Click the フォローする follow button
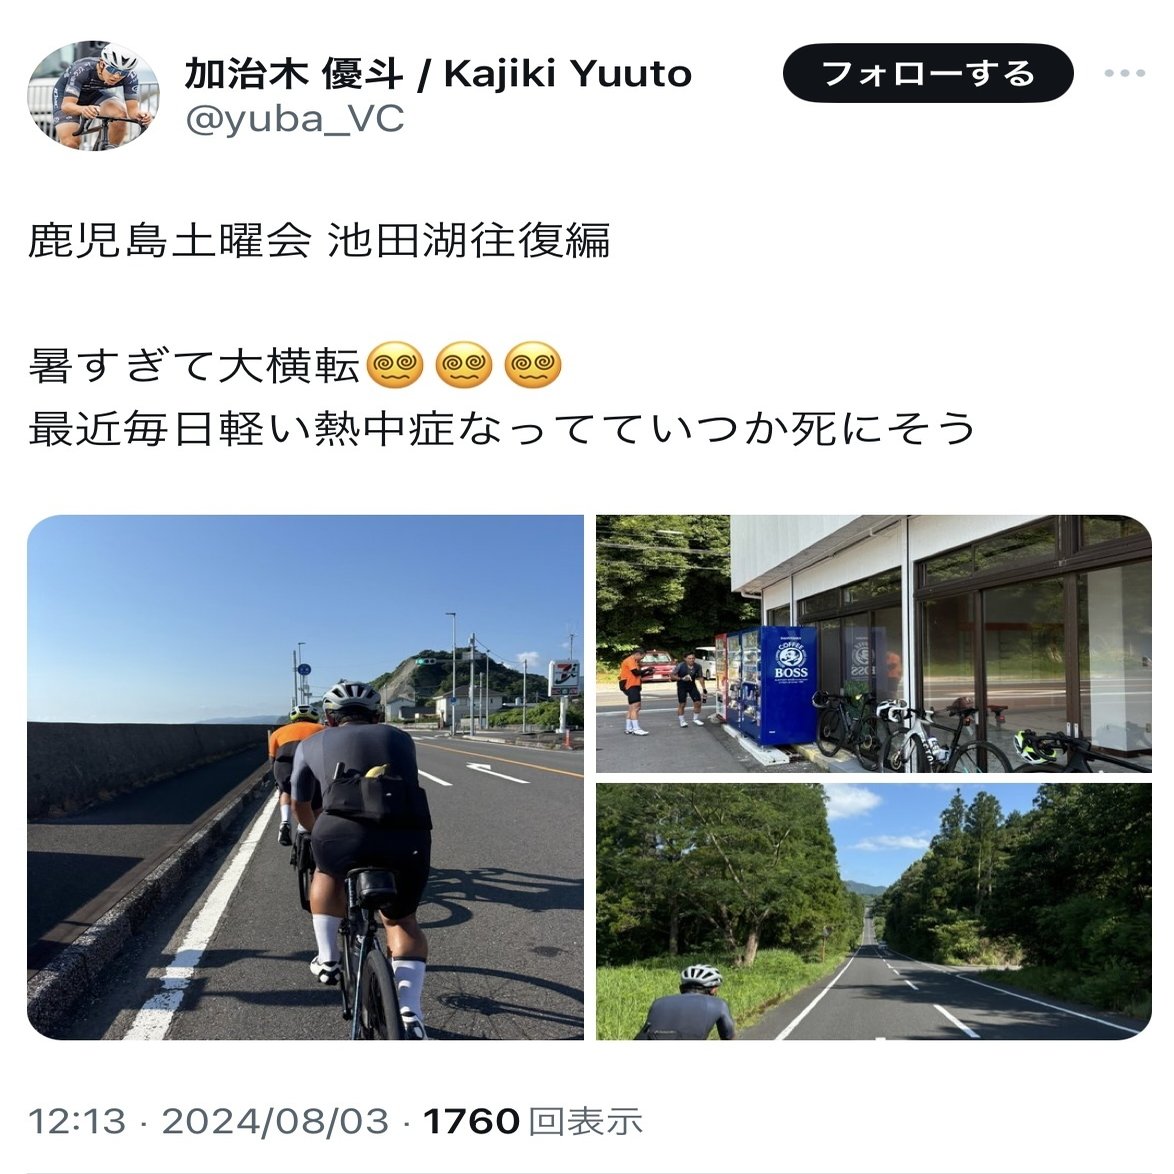The height and width of the screenshot is (1174, 1174). click(928, 73)
